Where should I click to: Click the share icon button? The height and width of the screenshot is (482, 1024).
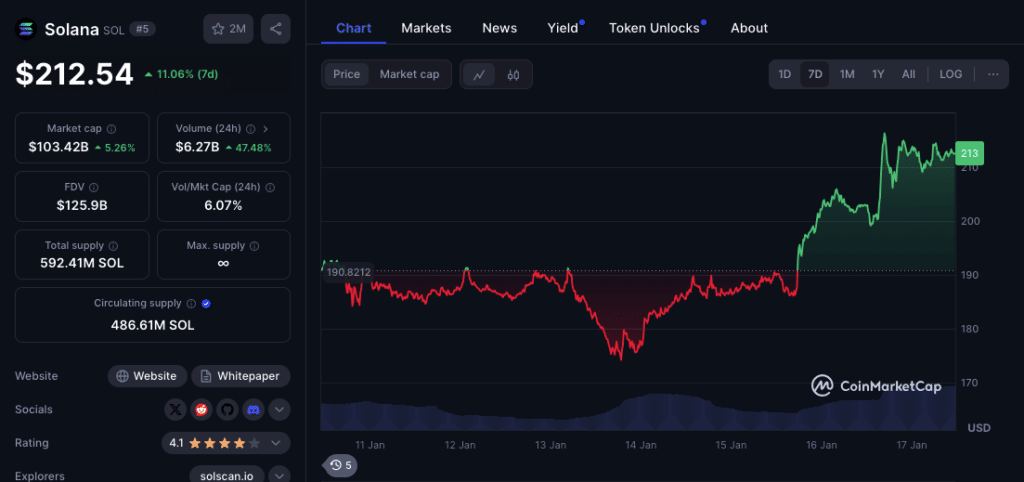[x=276, y=29]
